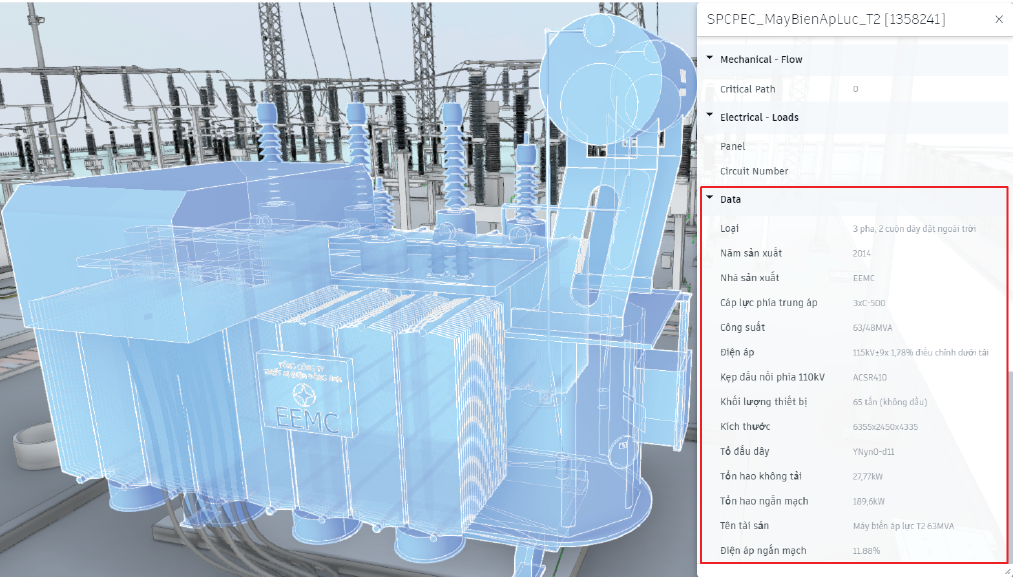Click the 27,77kW value
This screenshot has width=1013, height=577.
(x=868, y=477)
